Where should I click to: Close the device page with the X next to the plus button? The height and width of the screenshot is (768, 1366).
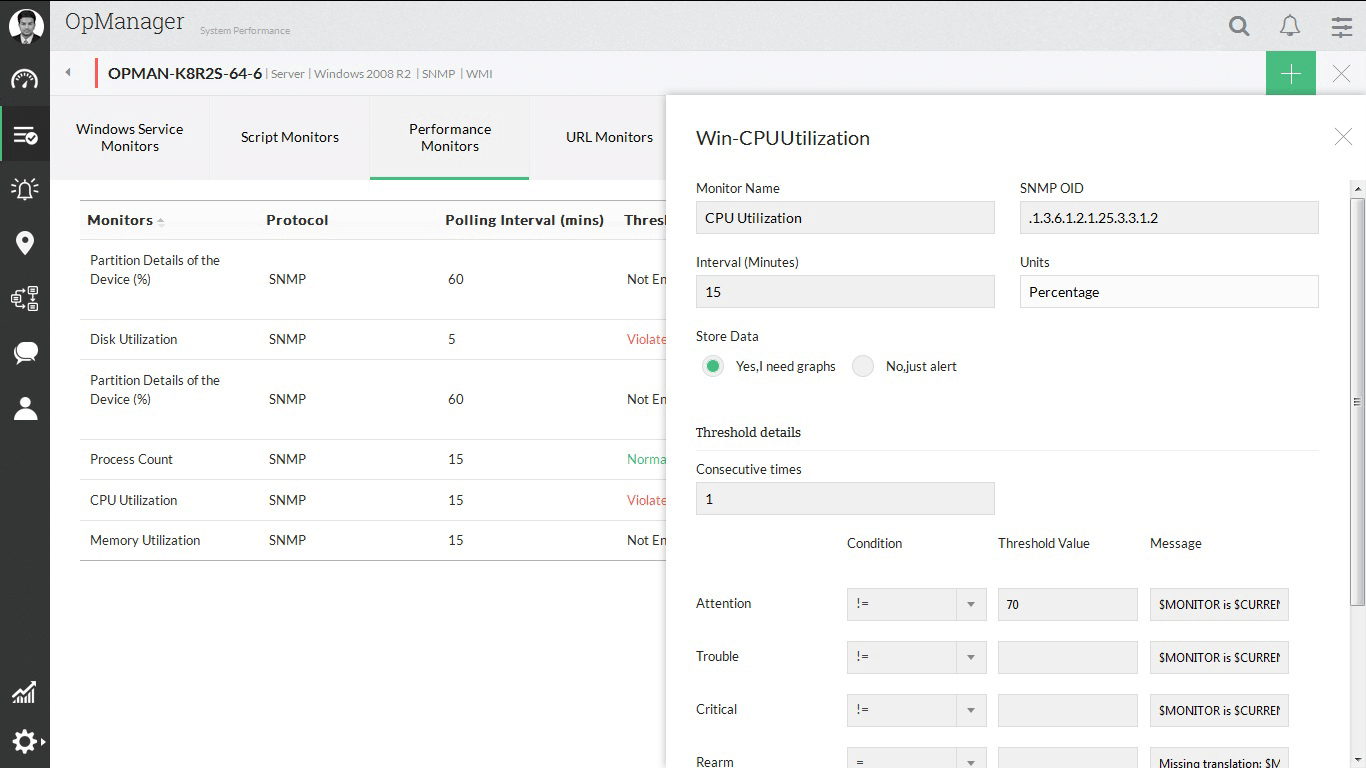click(x=1342, y=73)
